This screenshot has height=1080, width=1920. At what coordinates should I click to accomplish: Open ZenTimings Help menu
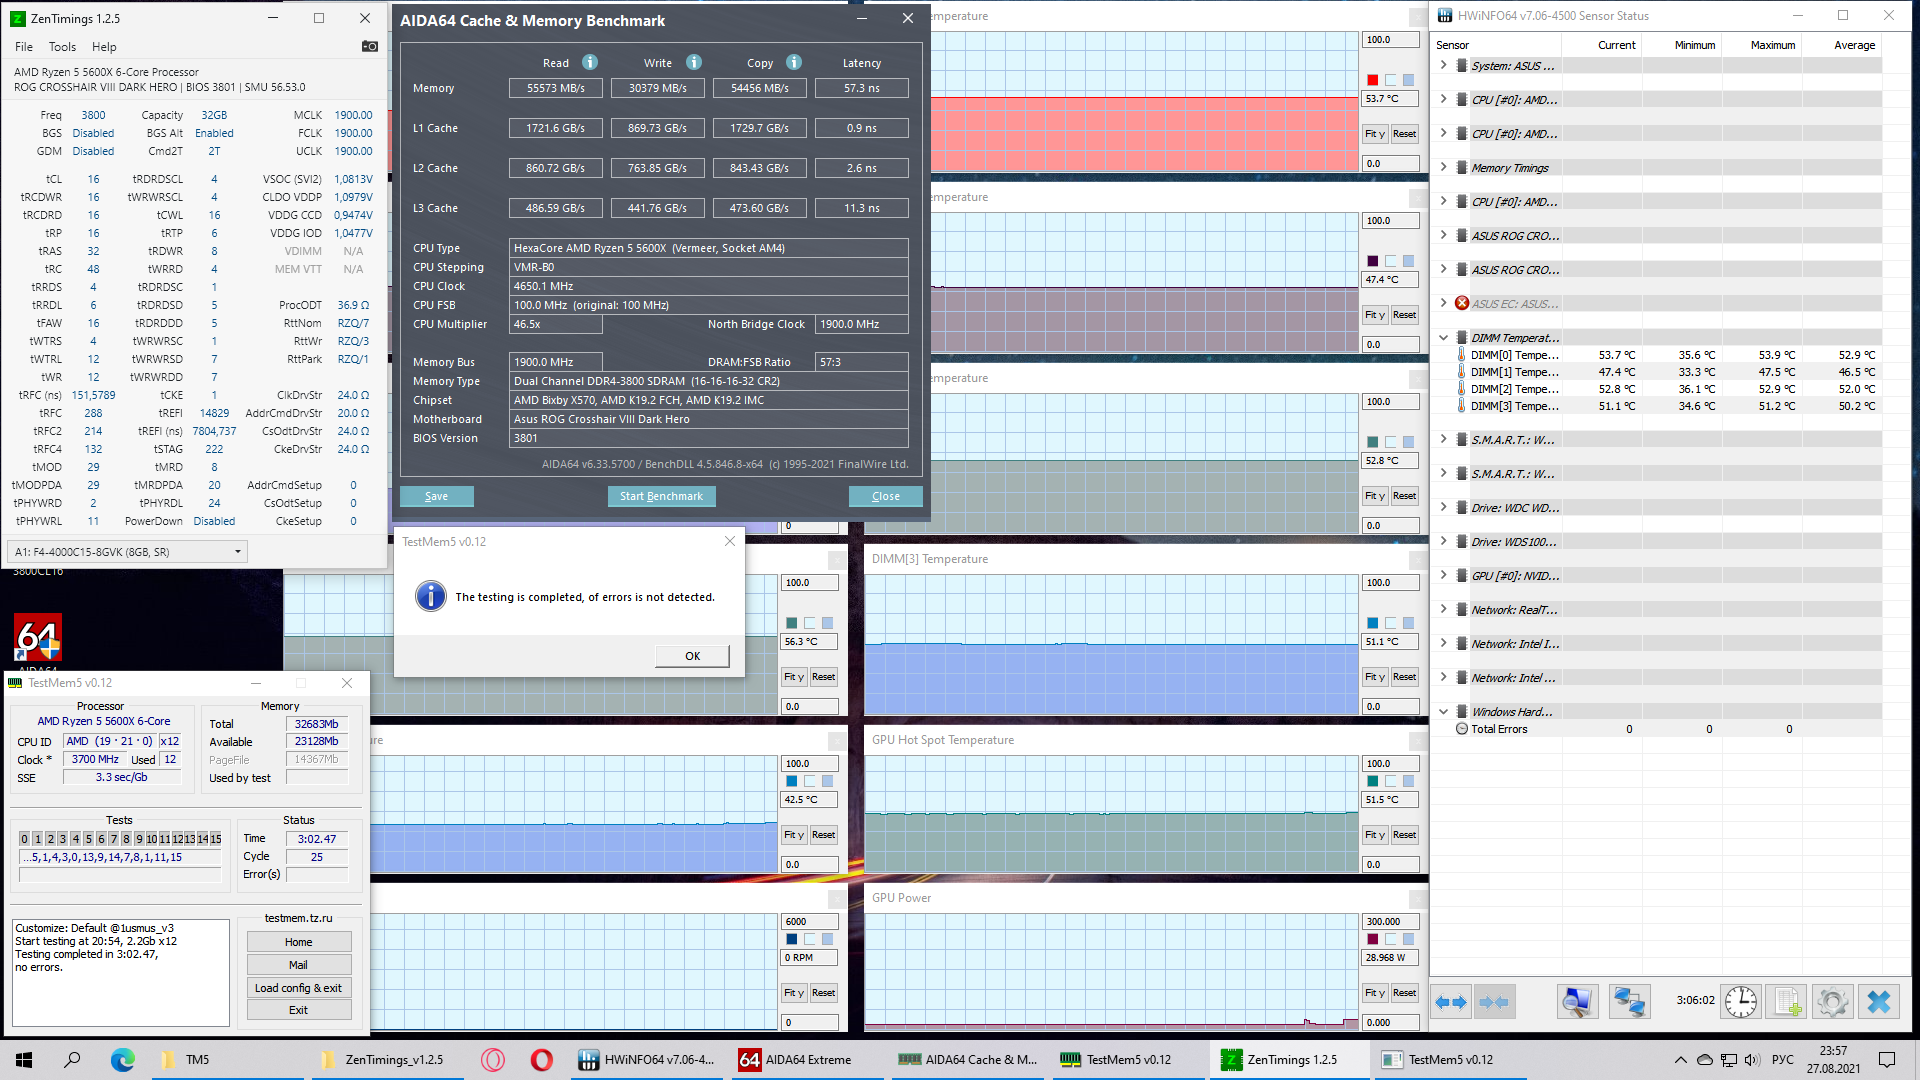104,47
